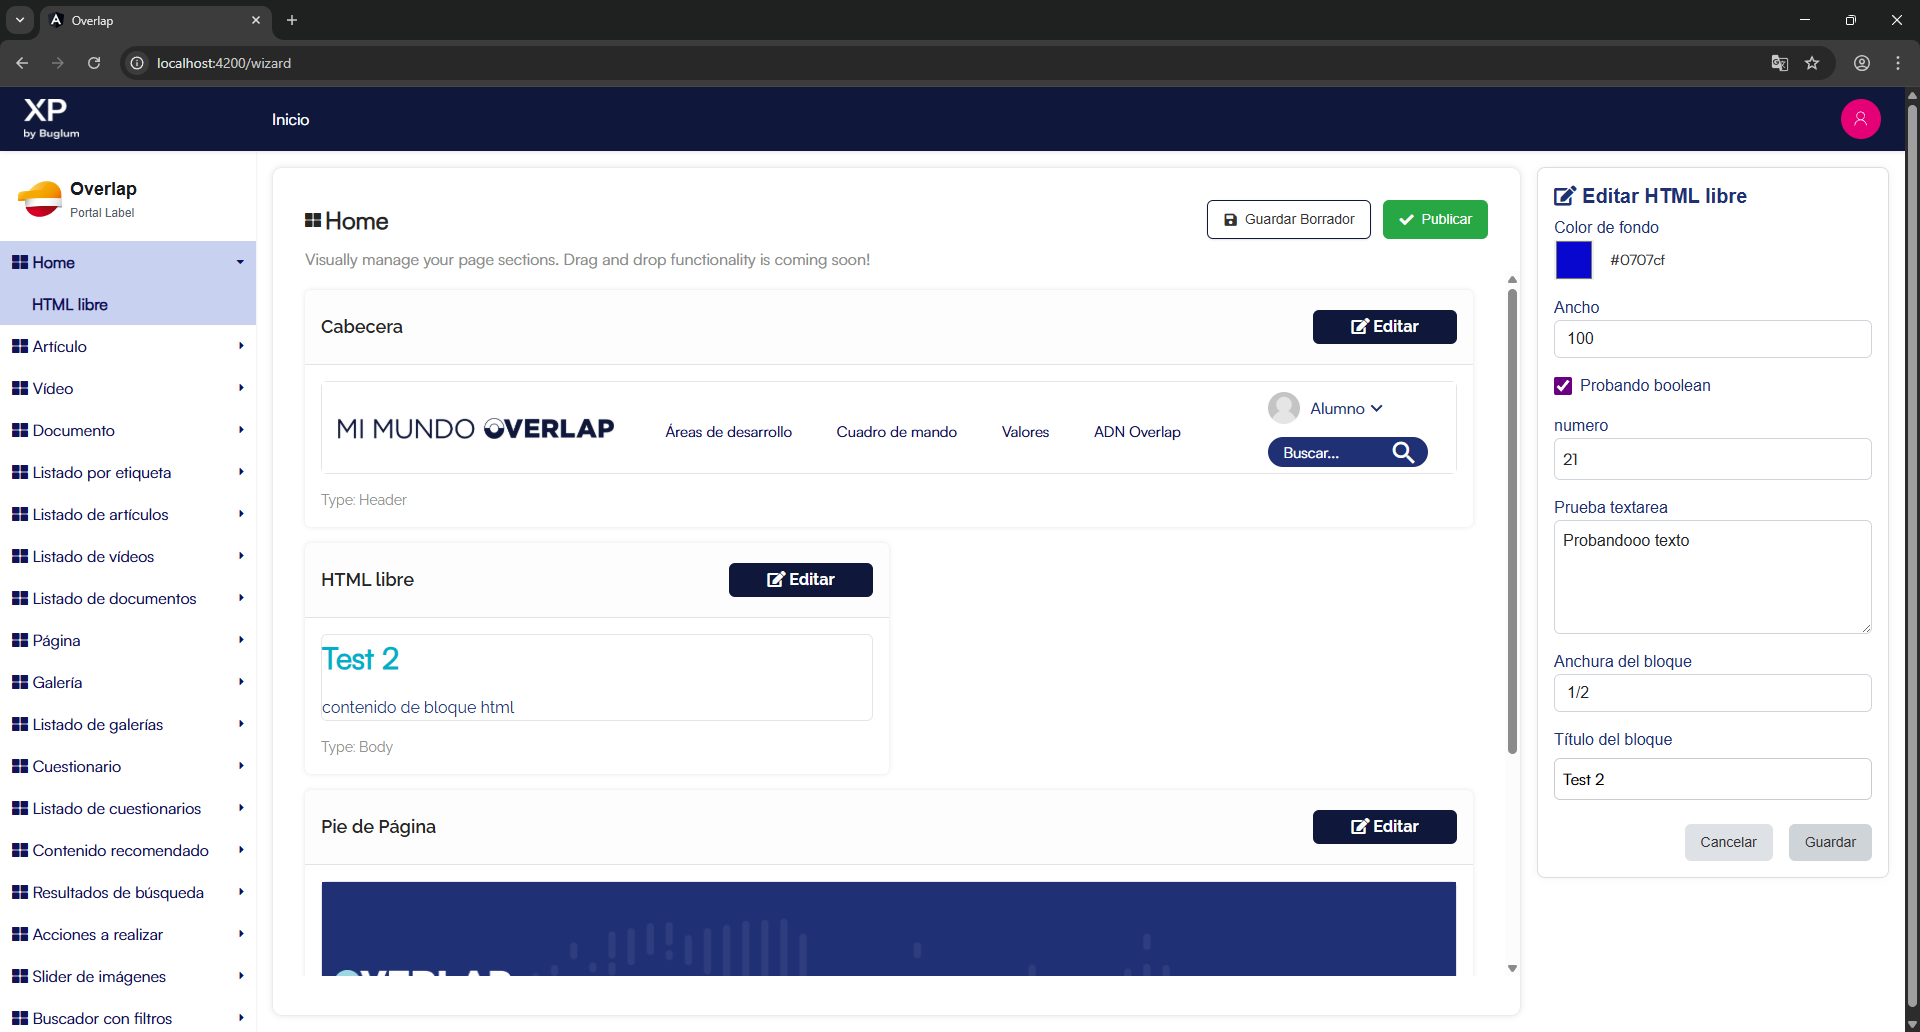
Task: Open the blue Color de fondo swatch
Action: (1573, 260)
